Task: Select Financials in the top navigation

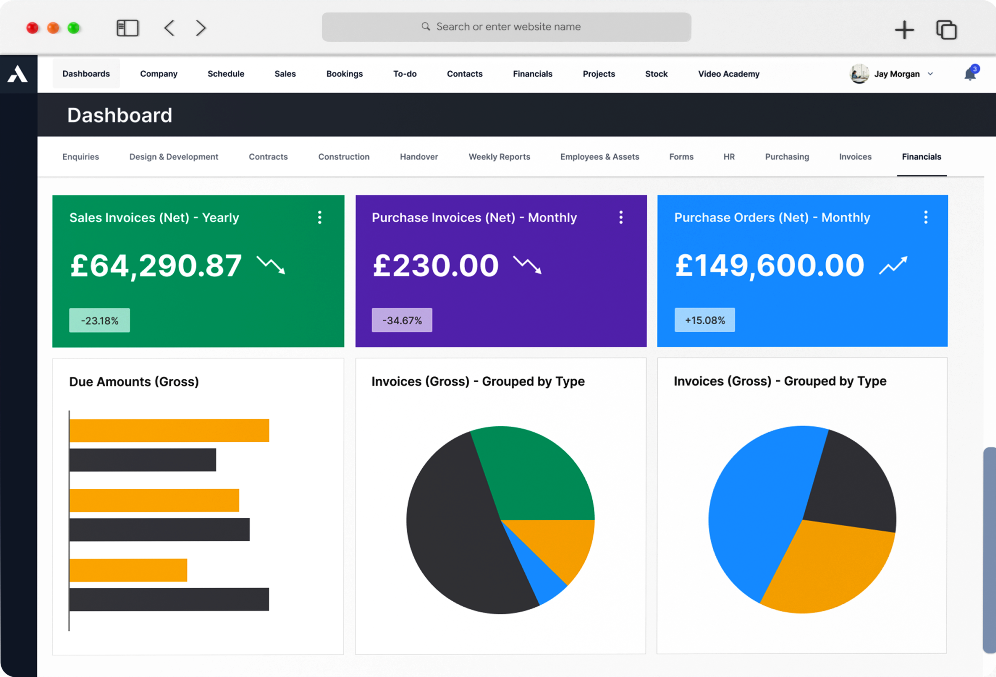Action: 532,73
